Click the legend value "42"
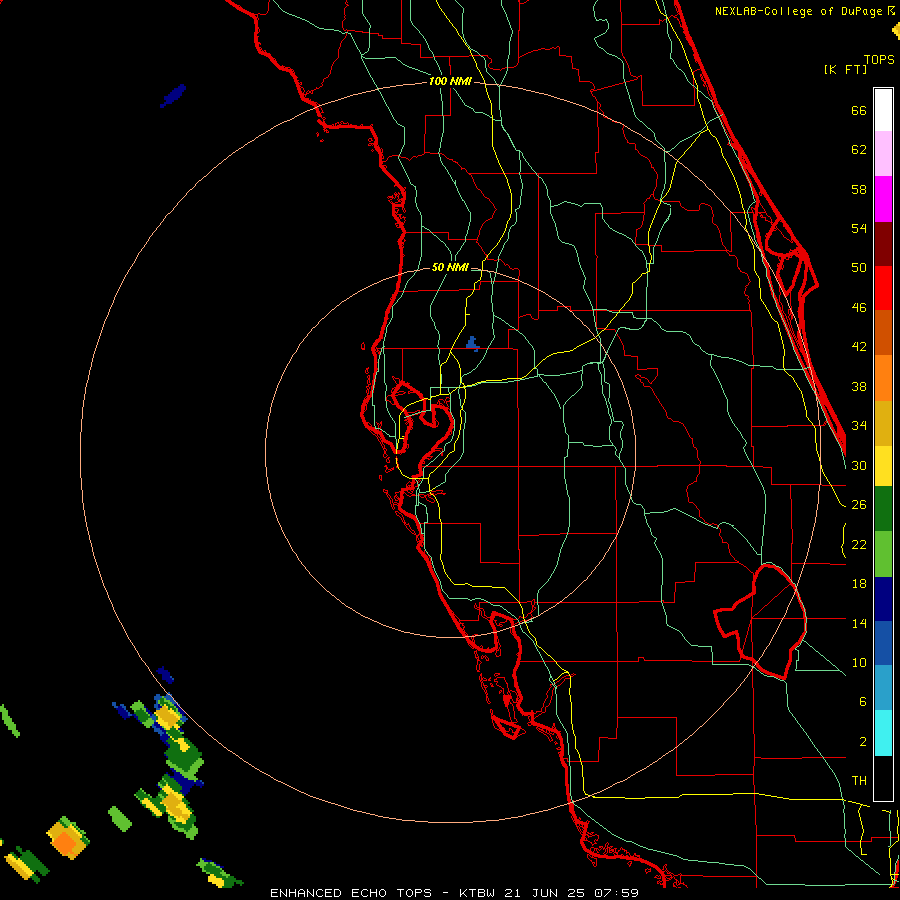The image size is (900, 900). pyautogui.click(x=859, y=347)
